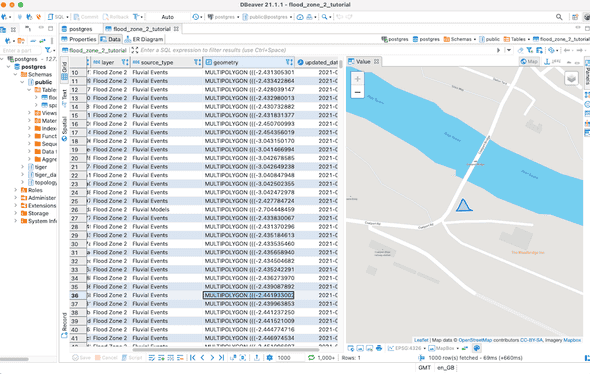The width and height of the screenshot is (590, 374).
Task: Click the custom filters funnel icon
Action: pos(530,50)
